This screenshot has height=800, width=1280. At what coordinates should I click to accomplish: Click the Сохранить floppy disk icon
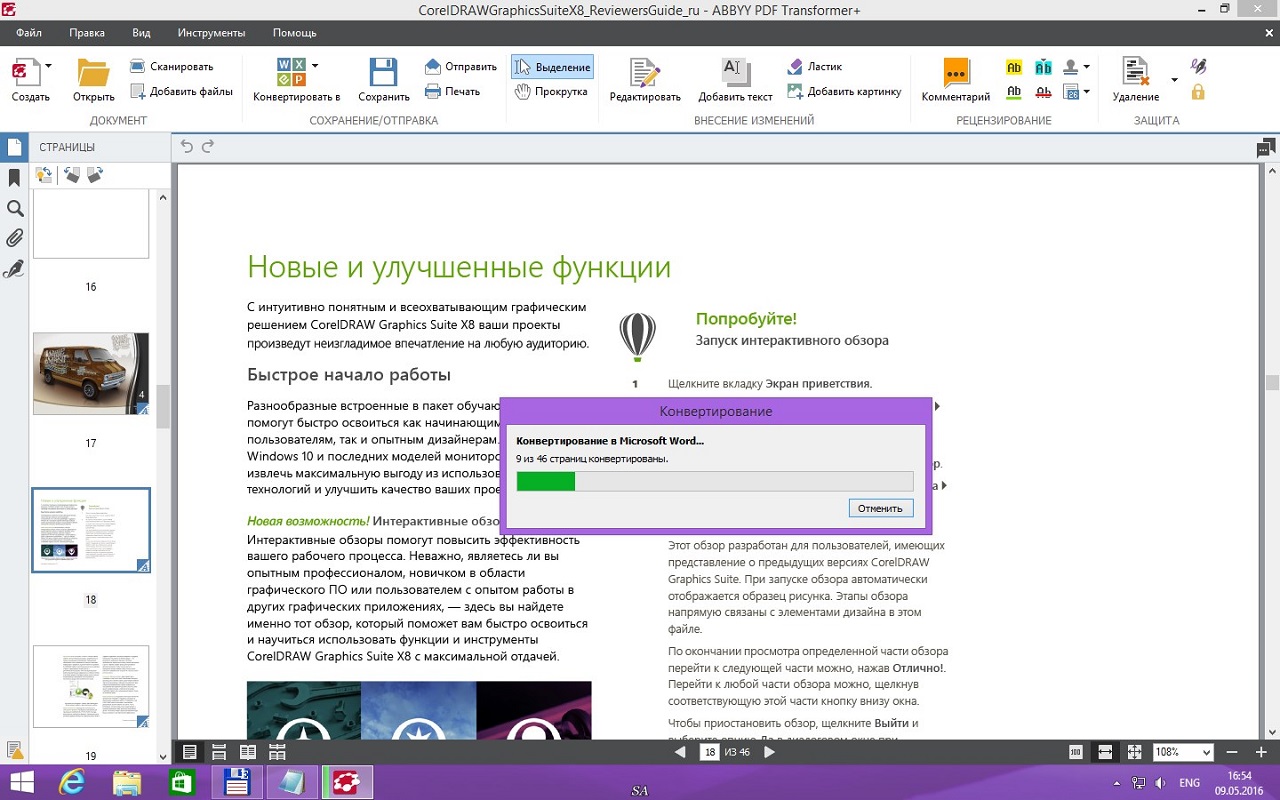(383, 72)
